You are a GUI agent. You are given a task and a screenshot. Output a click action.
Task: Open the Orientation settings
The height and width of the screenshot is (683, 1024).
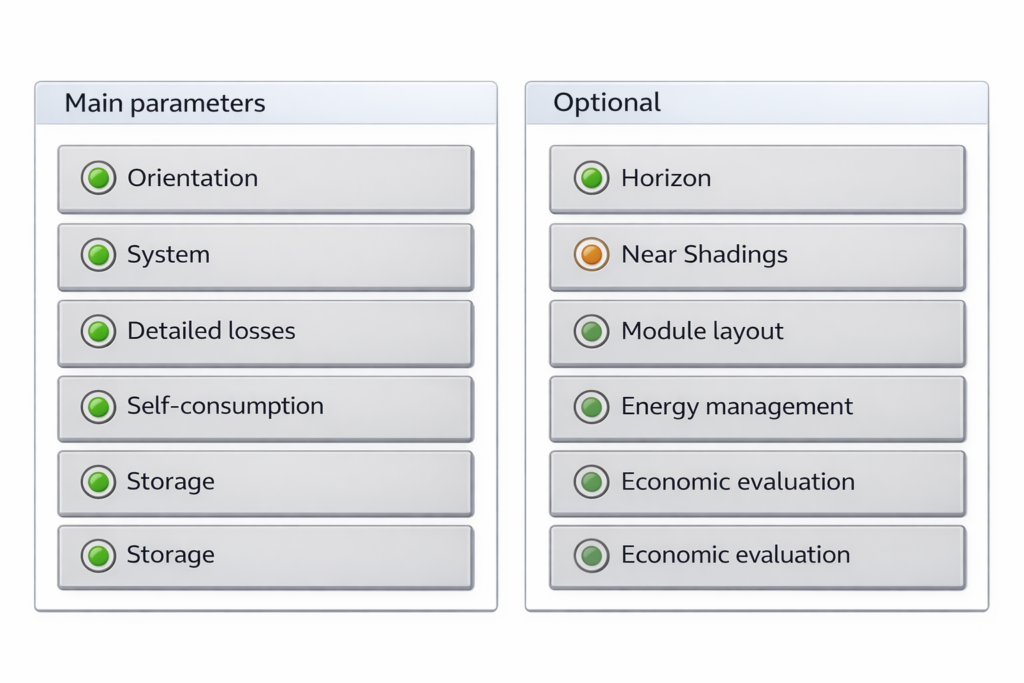click(x=265, y=178)
